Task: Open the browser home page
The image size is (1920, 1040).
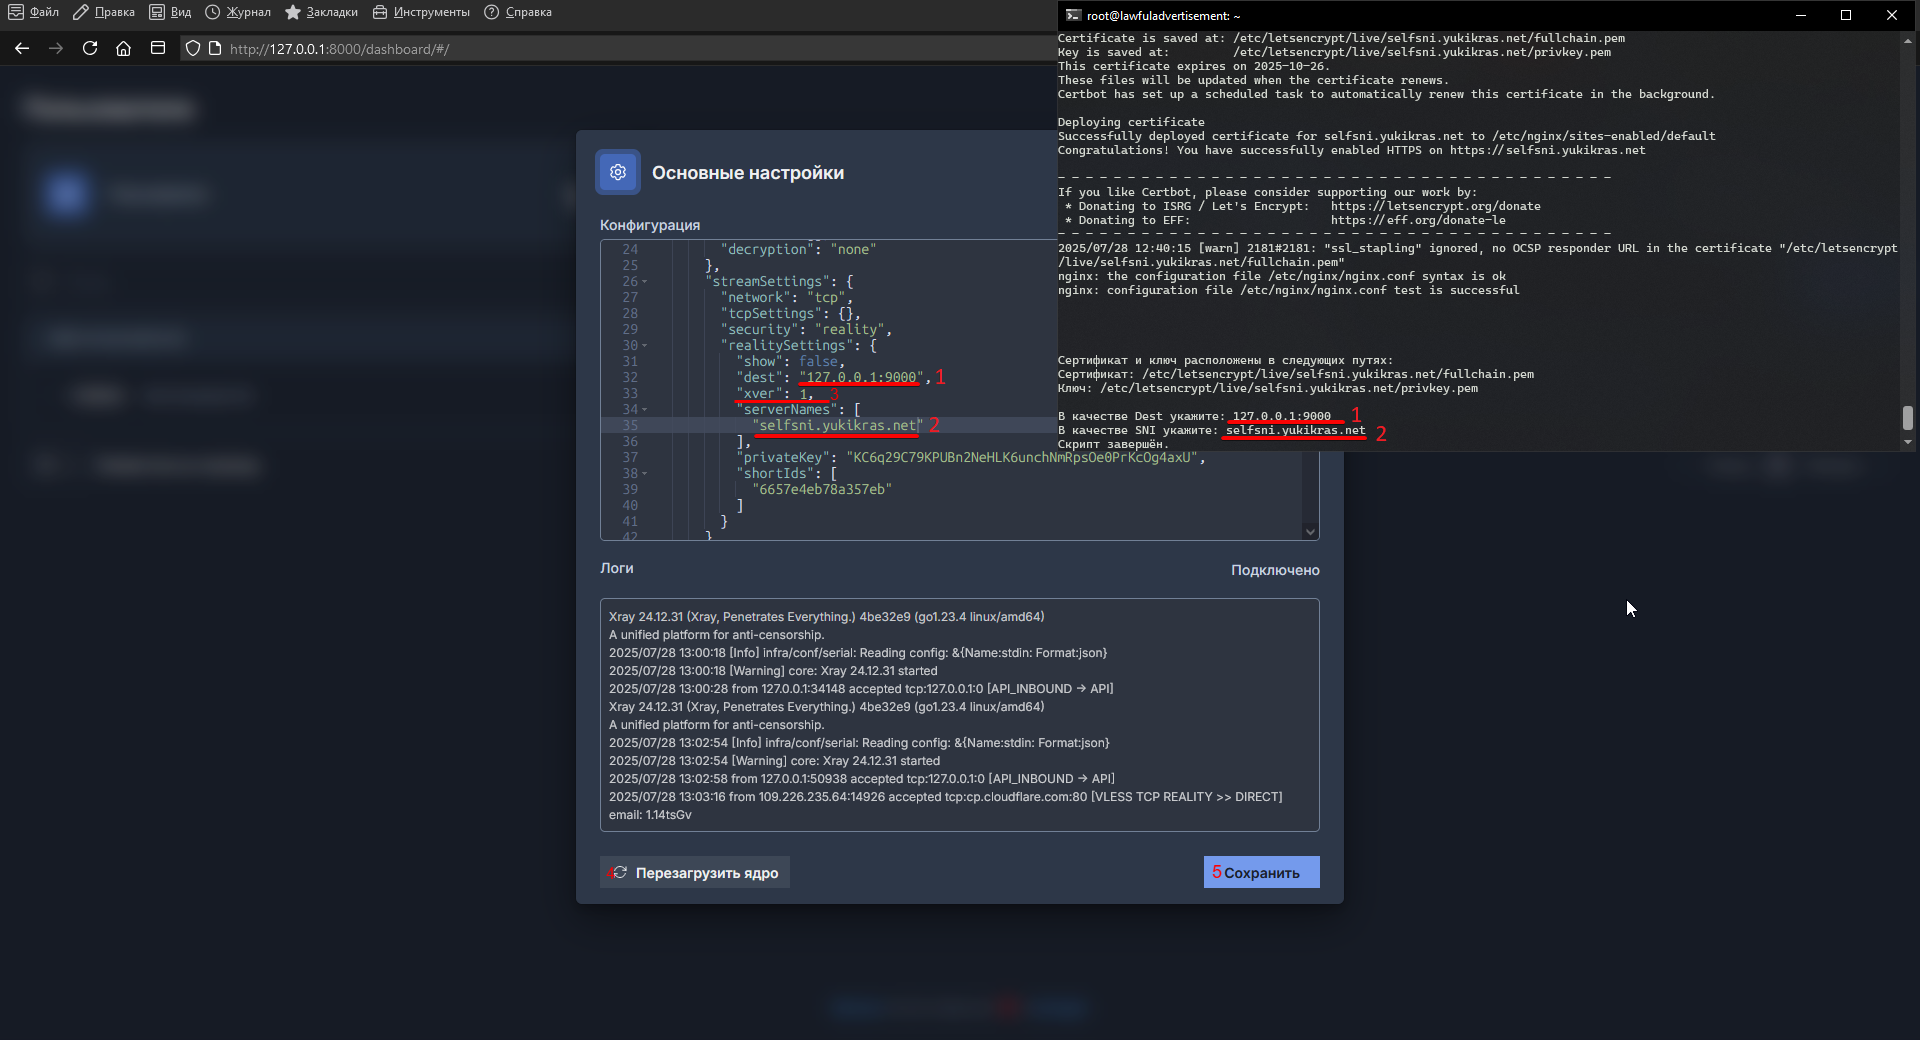Action: click(123, 48)
